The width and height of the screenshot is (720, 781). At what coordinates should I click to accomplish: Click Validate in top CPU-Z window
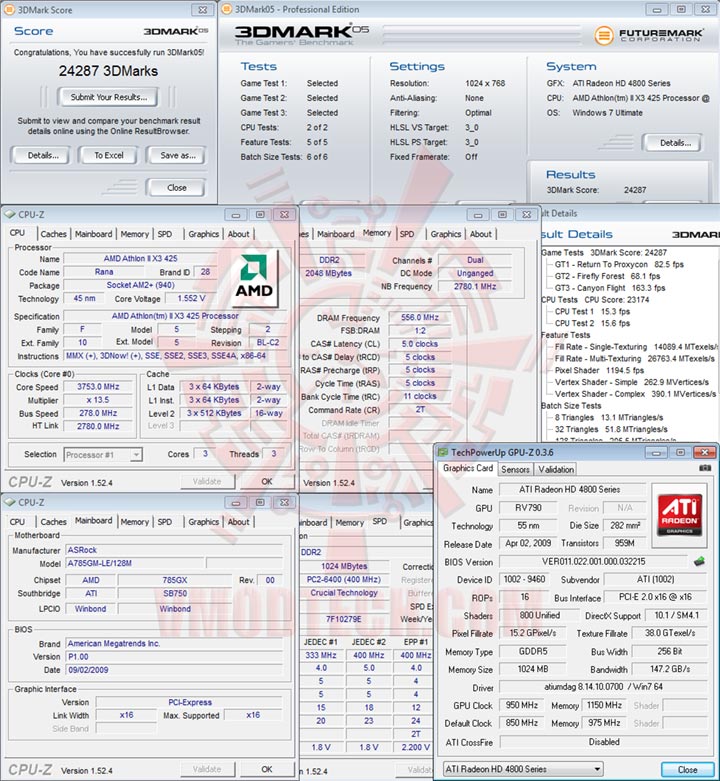(207, 482)
